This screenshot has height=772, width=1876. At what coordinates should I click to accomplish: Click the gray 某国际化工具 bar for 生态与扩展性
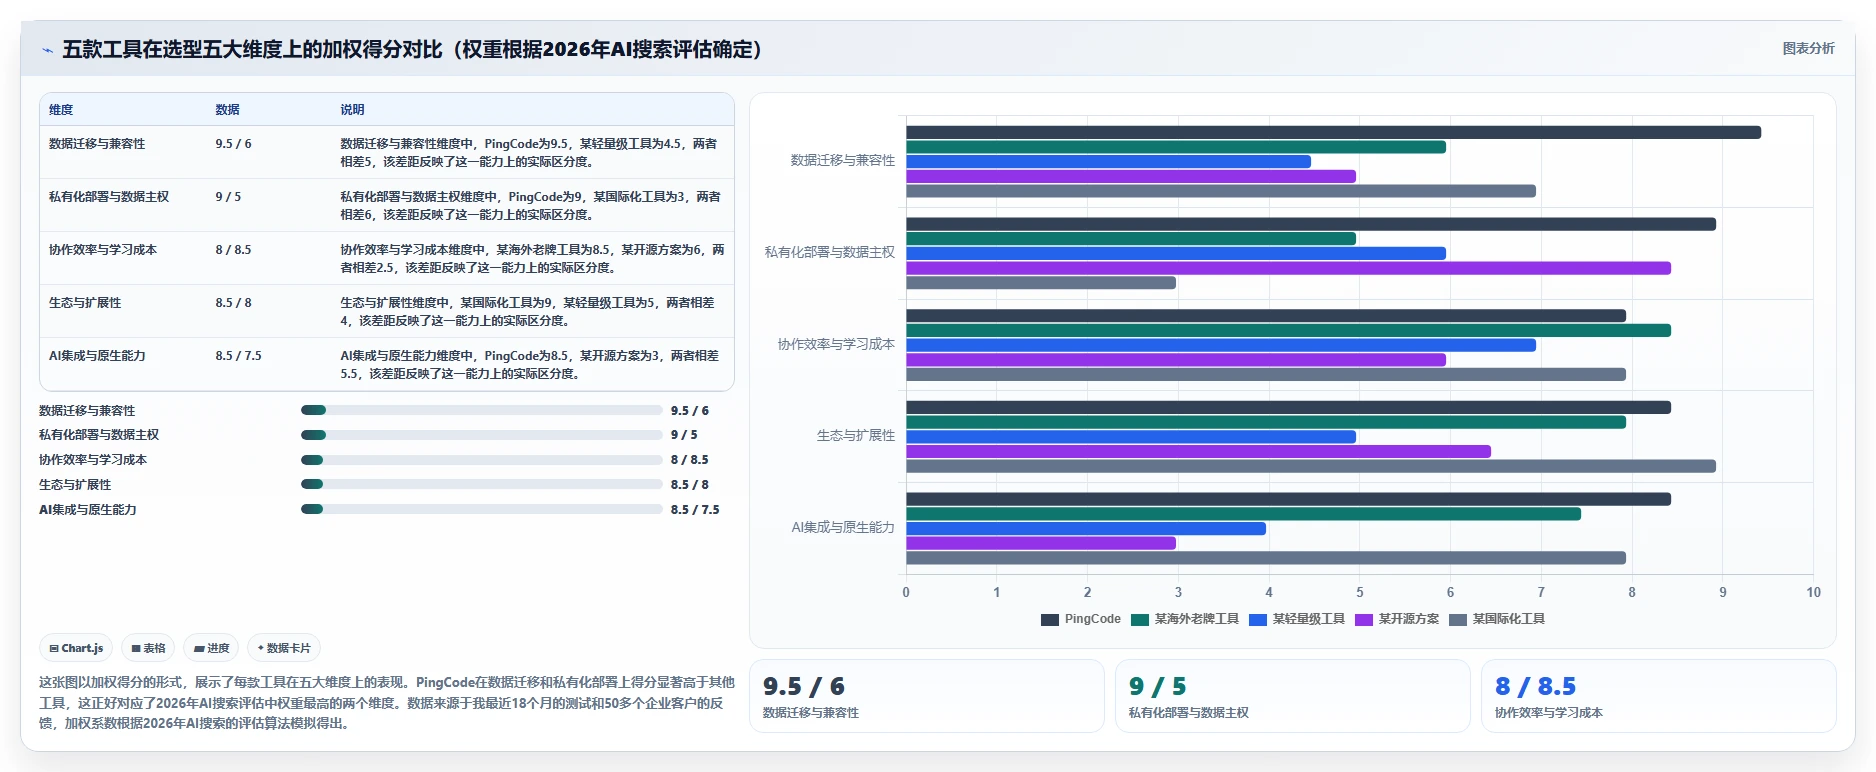(x=1311, y=466)
